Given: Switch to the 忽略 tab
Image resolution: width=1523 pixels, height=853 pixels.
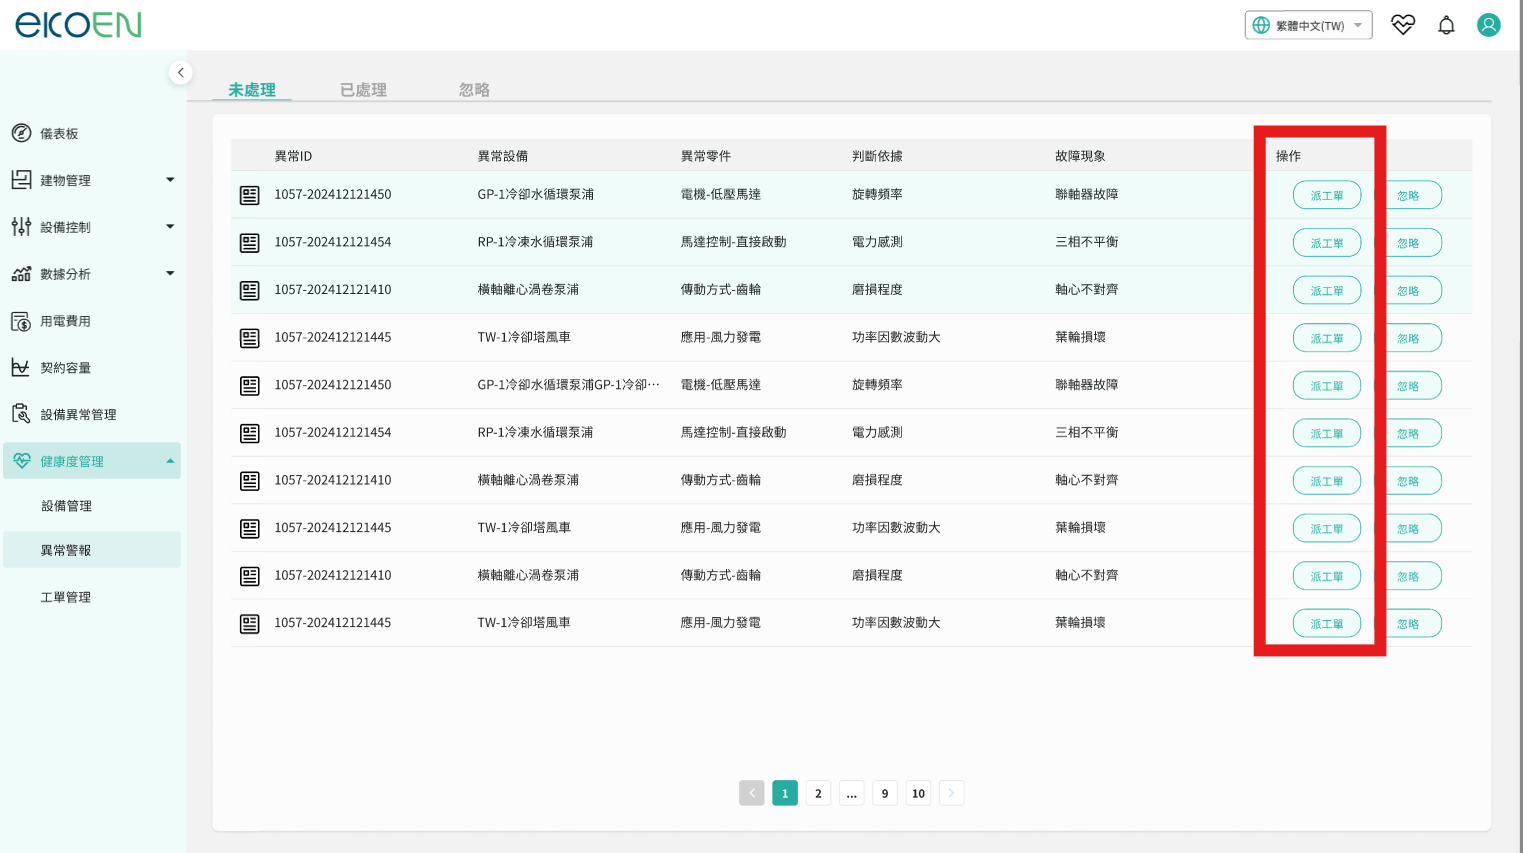Looking at the screenshot, I should click(x=474, y=90).
